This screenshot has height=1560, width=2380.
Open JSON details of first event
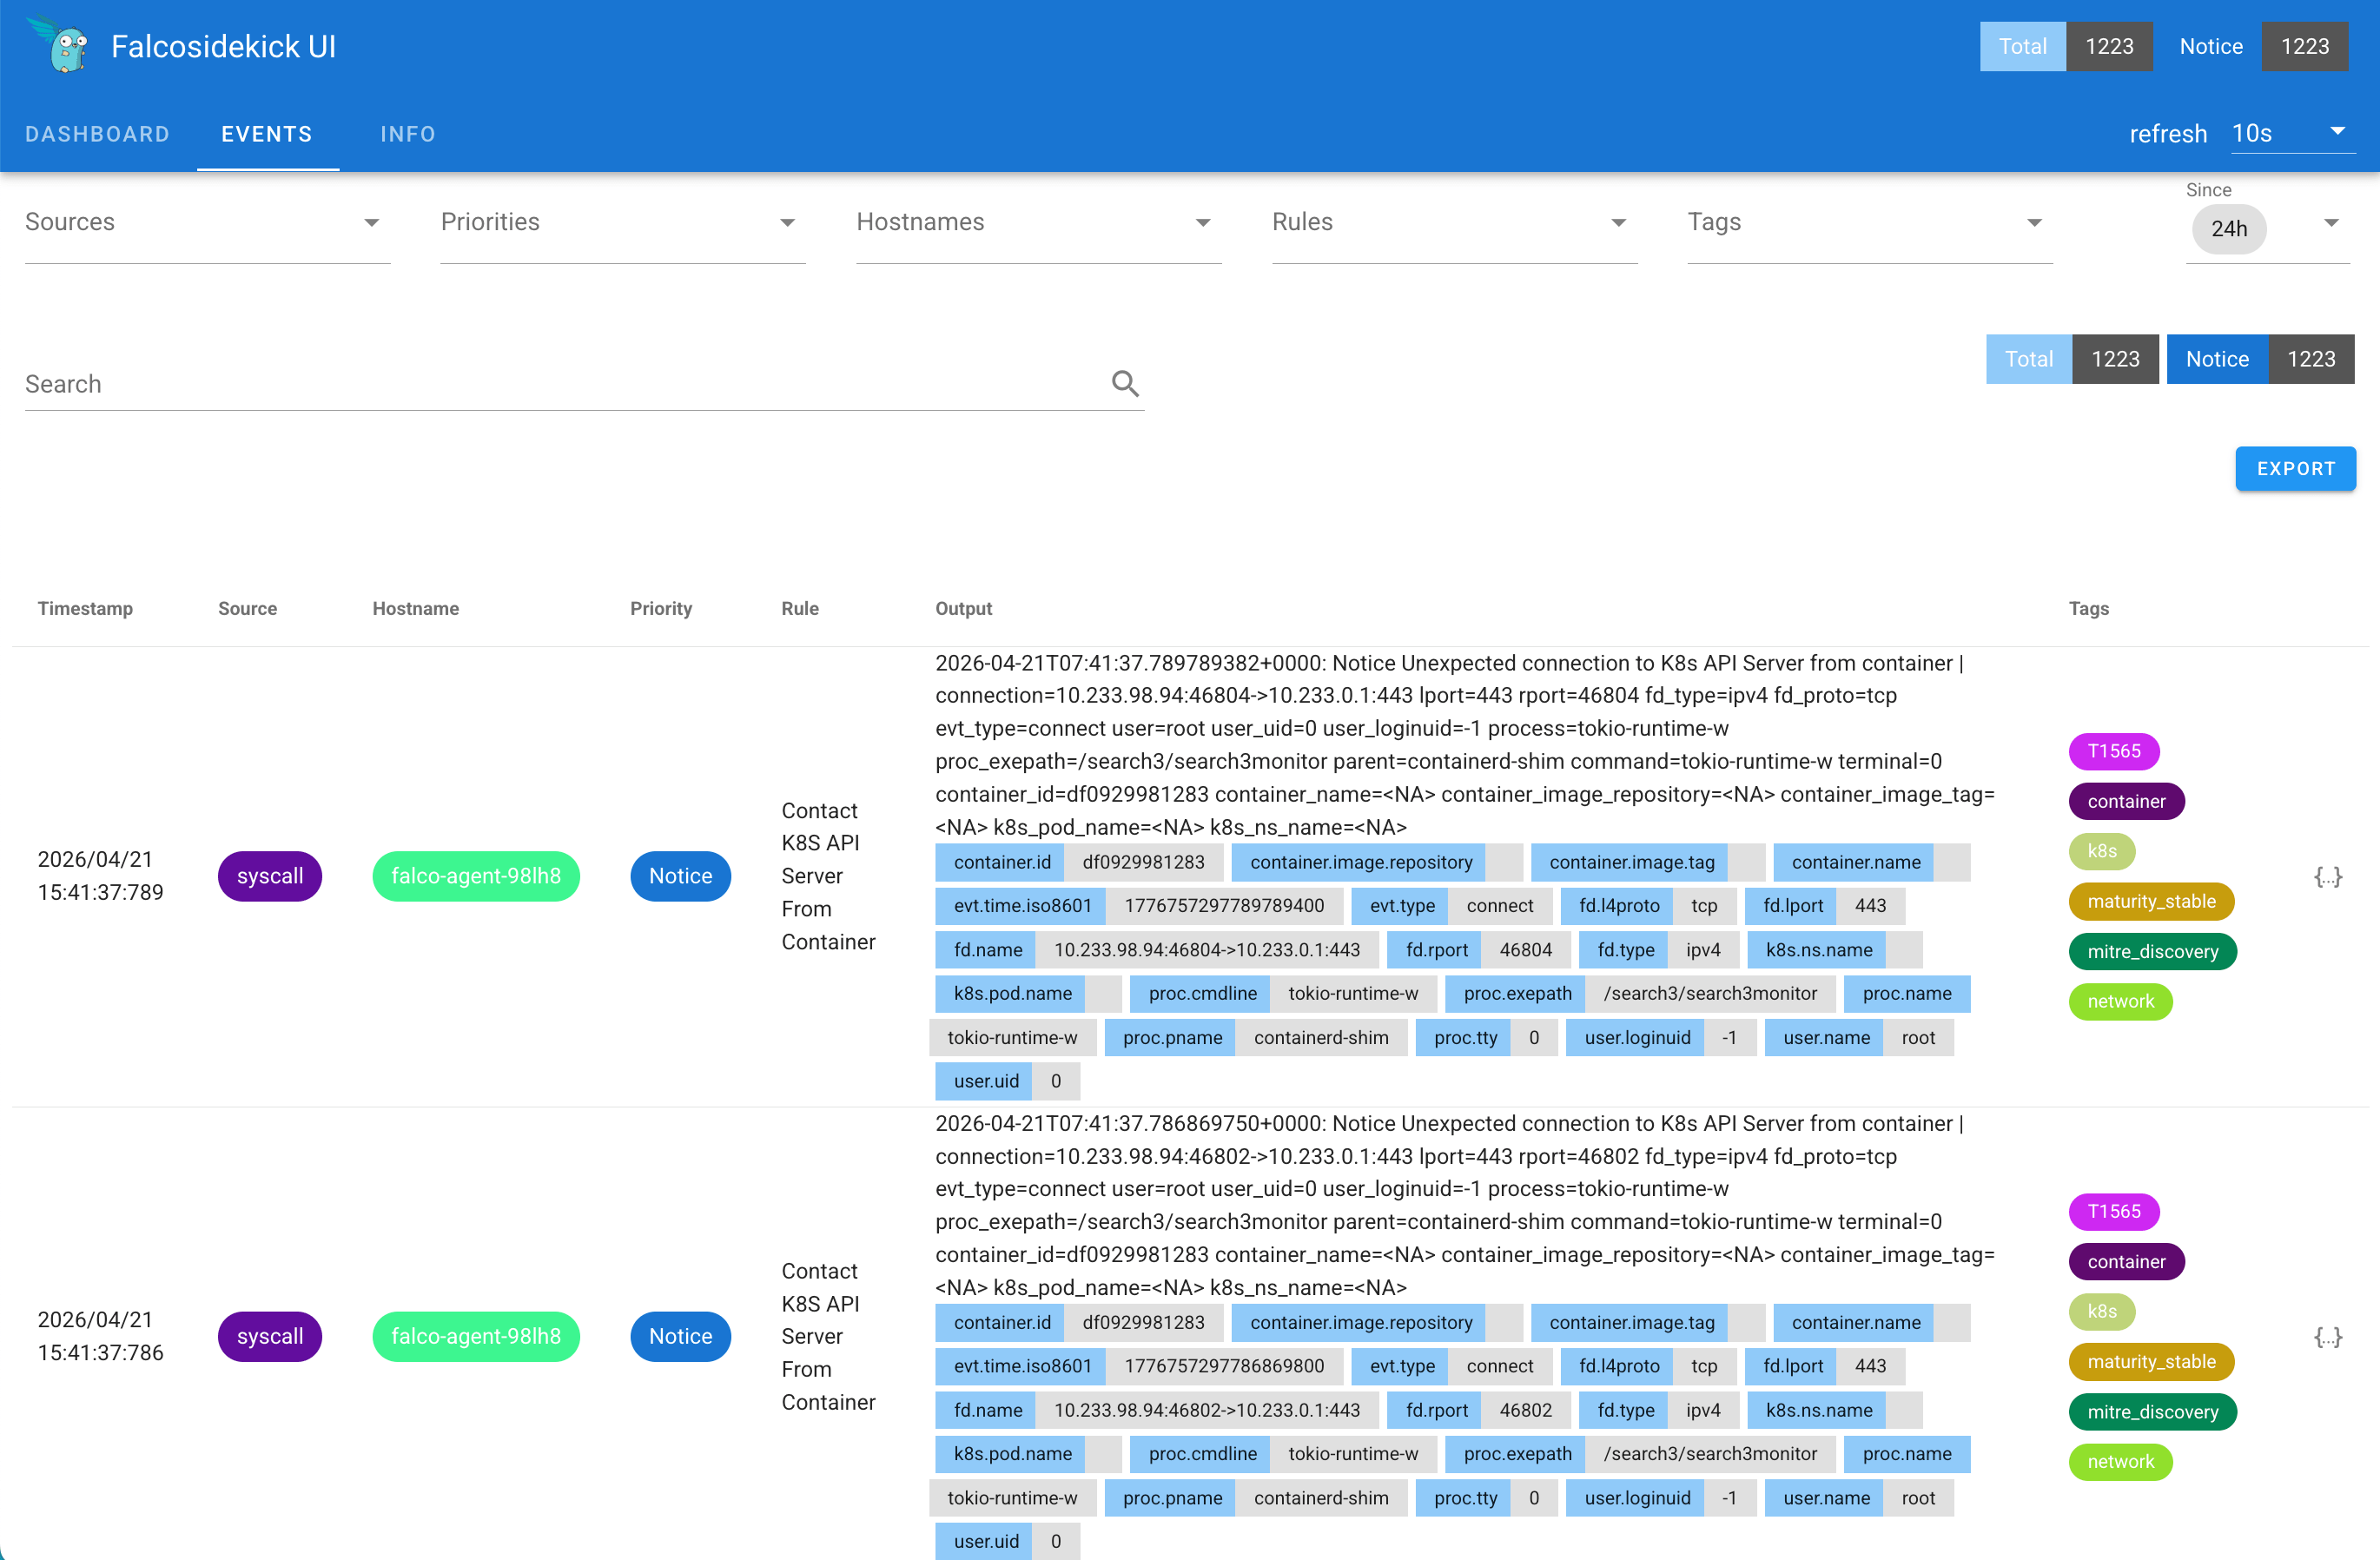[2328, 877]
